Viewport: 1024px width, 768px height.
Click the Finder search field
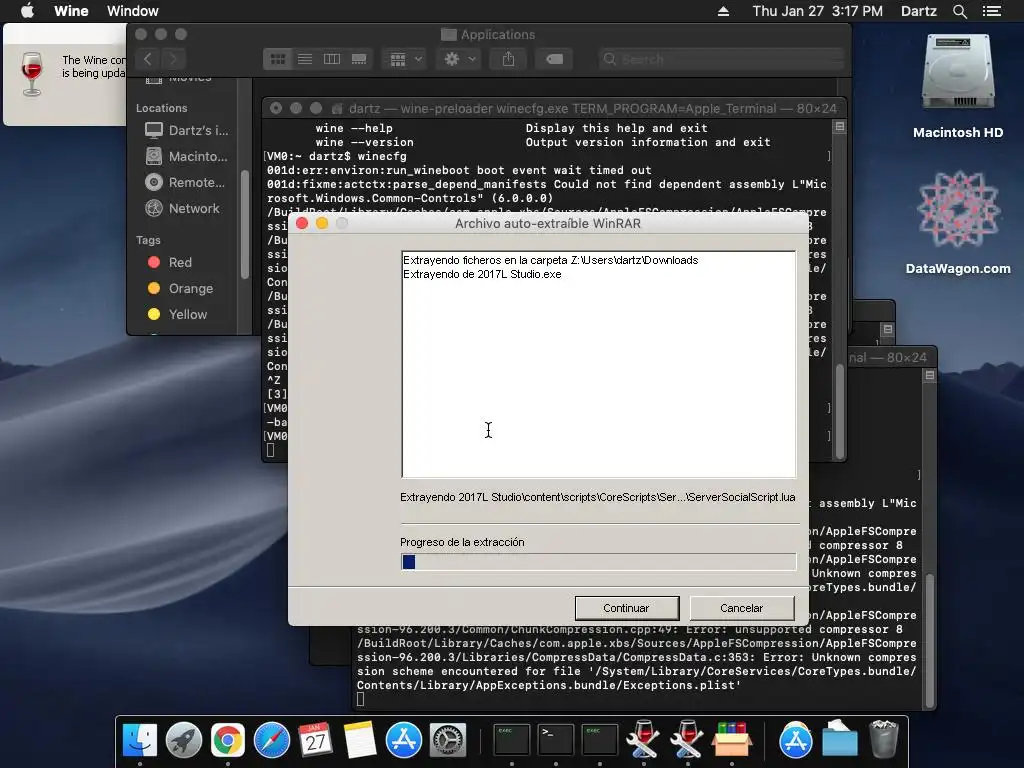tap(721, 59)
